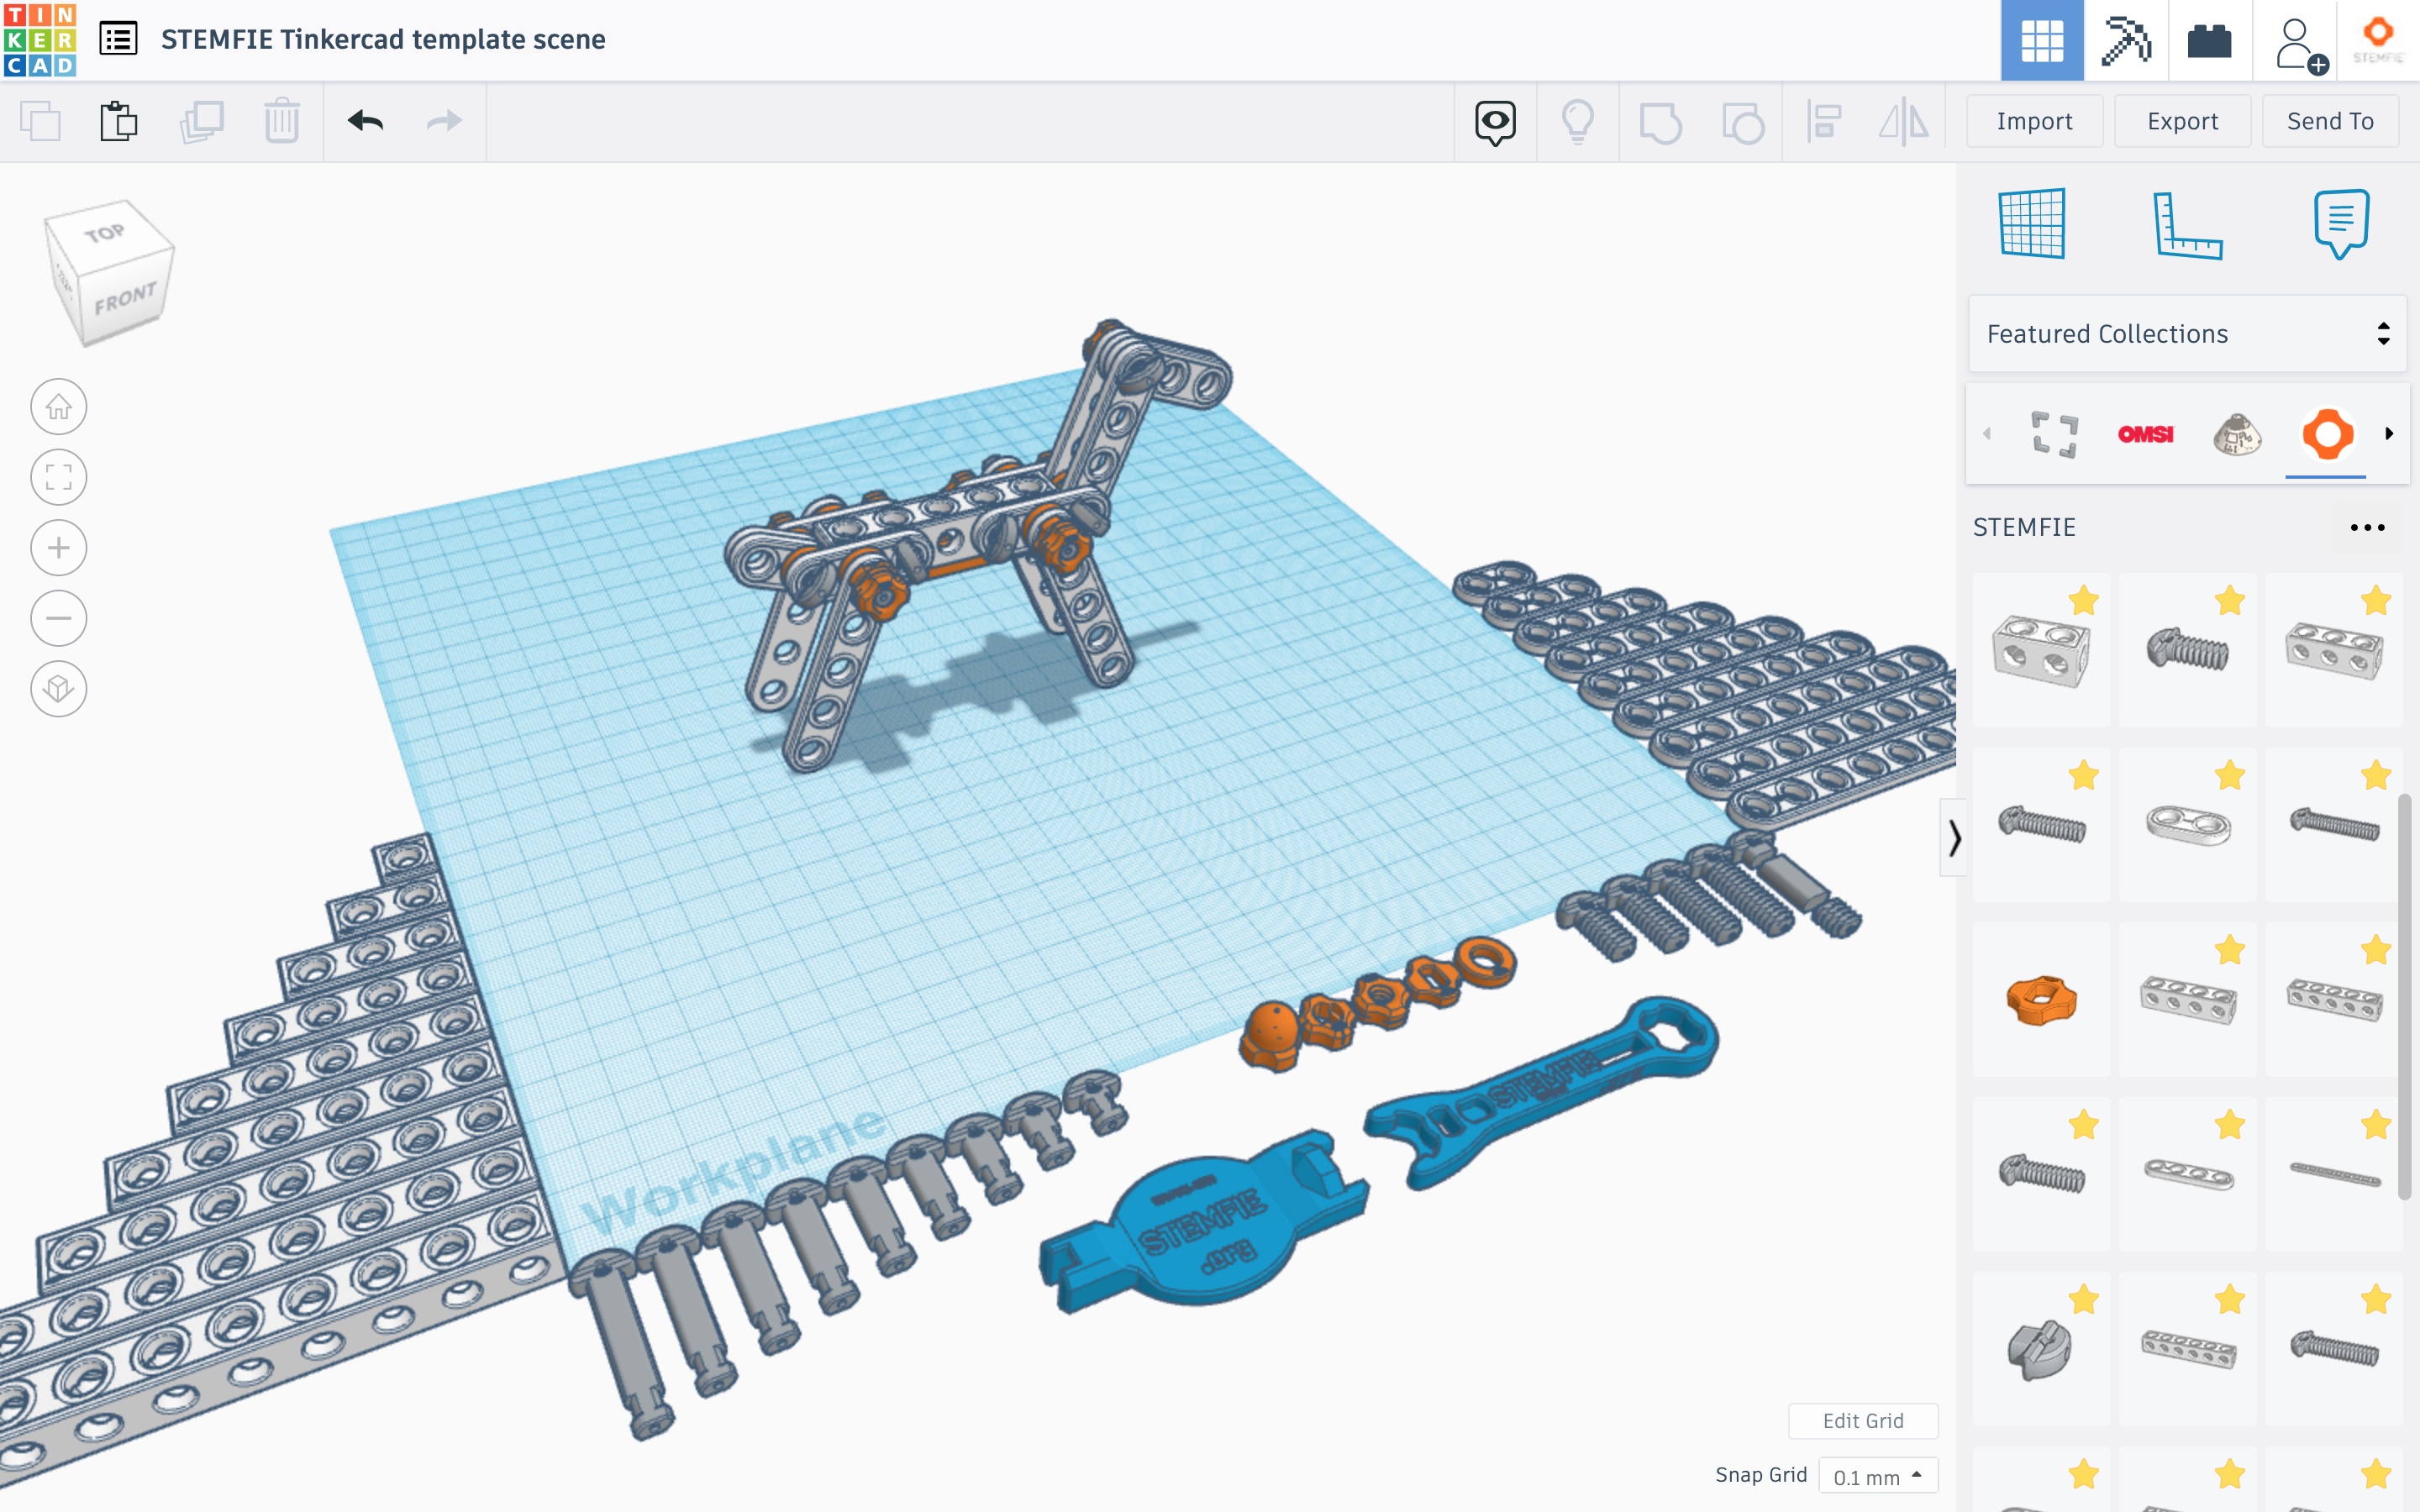Screen dimensions: 2420x1512
Task: Go to next collection arrow
Action: click(2389, 434)
